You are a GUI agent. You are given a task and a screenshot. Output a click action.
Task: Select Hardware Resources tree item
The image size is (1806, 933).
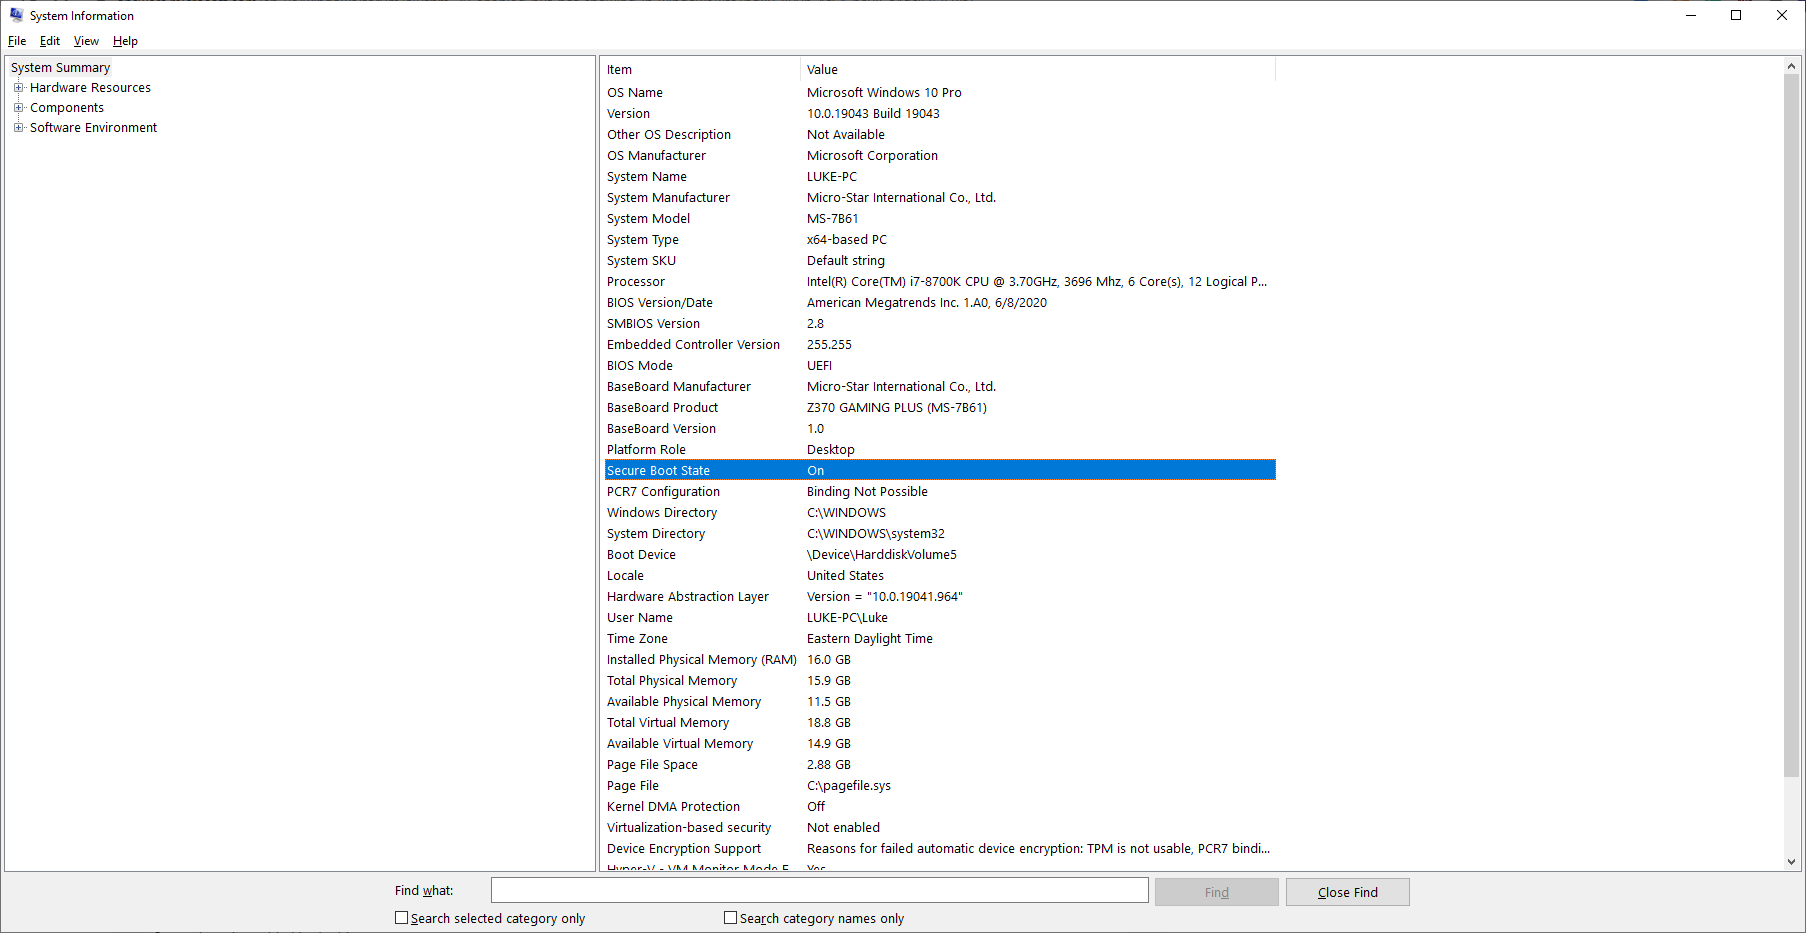coord(90,88)
